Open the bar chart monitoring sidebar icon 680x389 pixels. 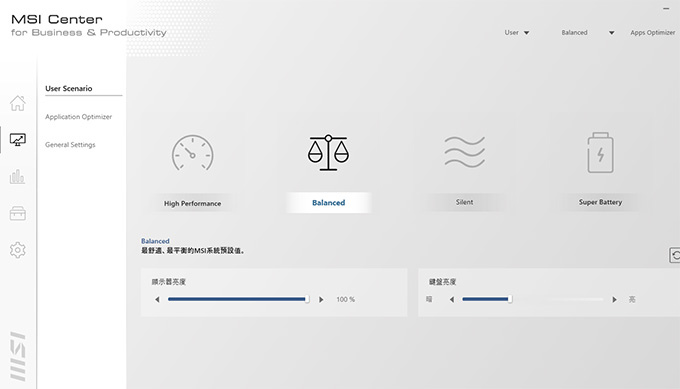[17, 177]
